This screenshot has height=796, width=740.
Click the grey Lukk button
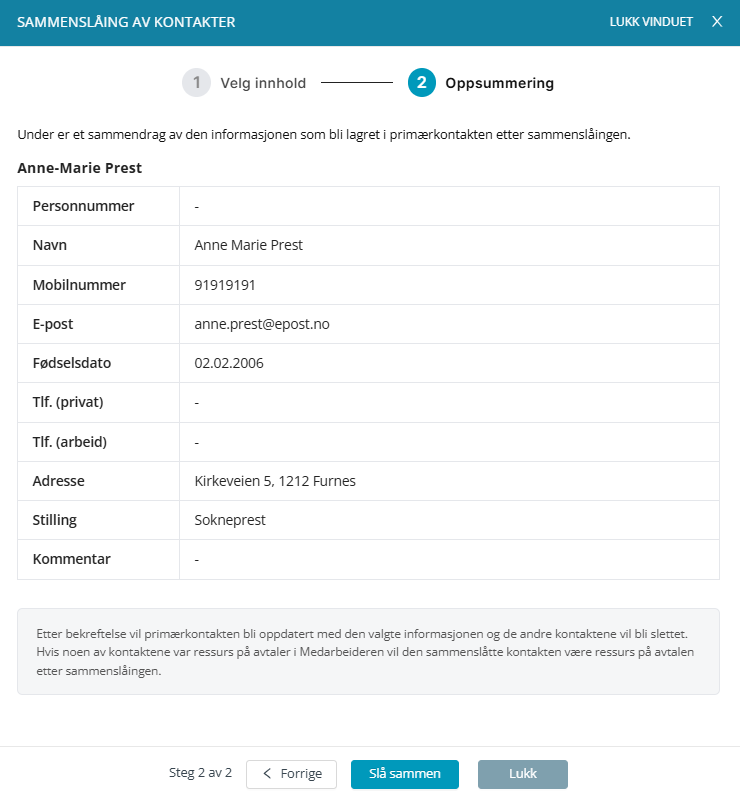pos(523,774)
